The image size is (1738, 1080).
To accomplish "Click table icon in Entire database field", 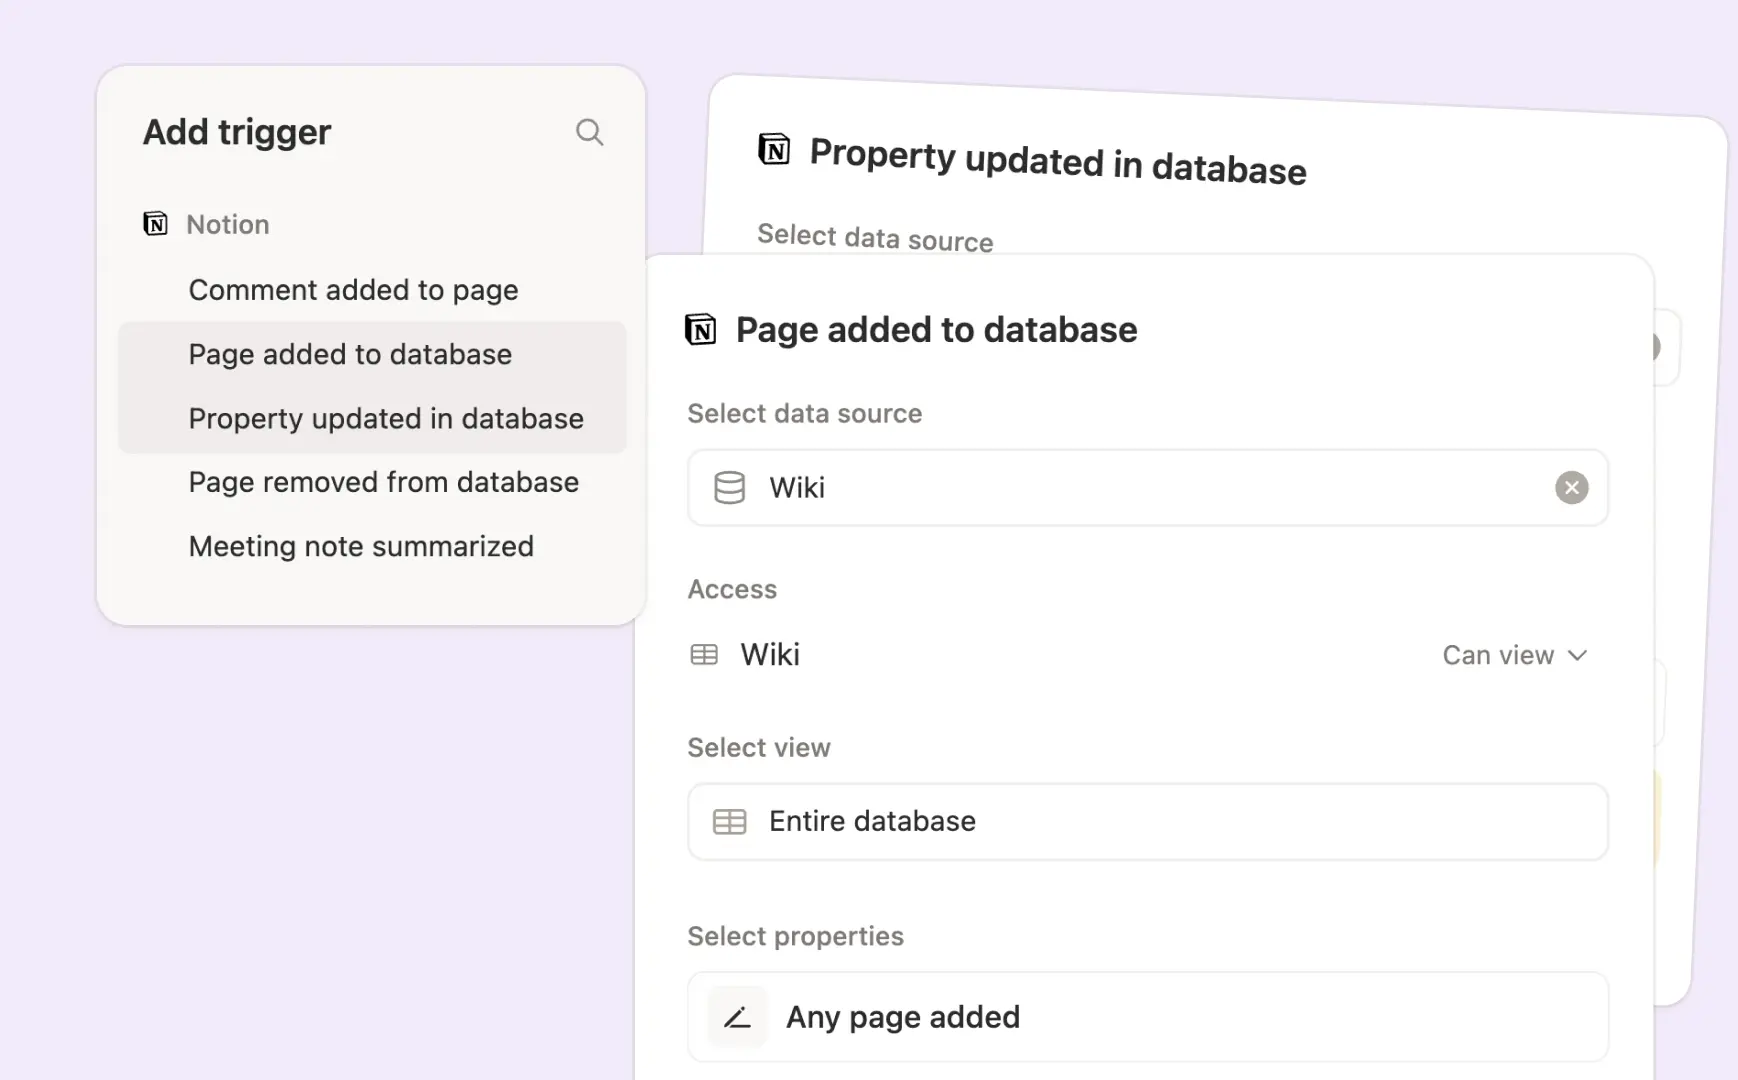I will coord(729,822).
